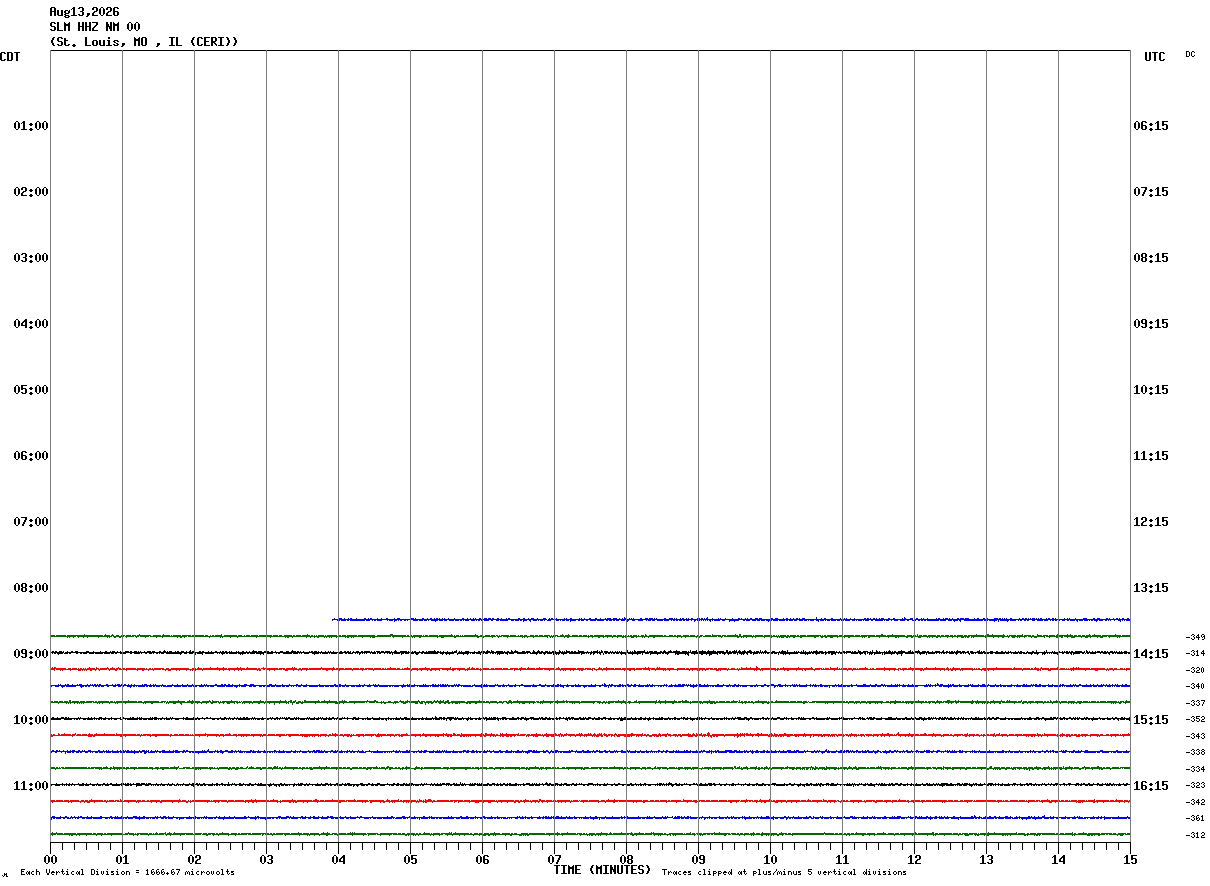Click the 15 minute mark on bottom axis
The height and width of the screenshot is (886, 1210).
(x=1130, y=859)
